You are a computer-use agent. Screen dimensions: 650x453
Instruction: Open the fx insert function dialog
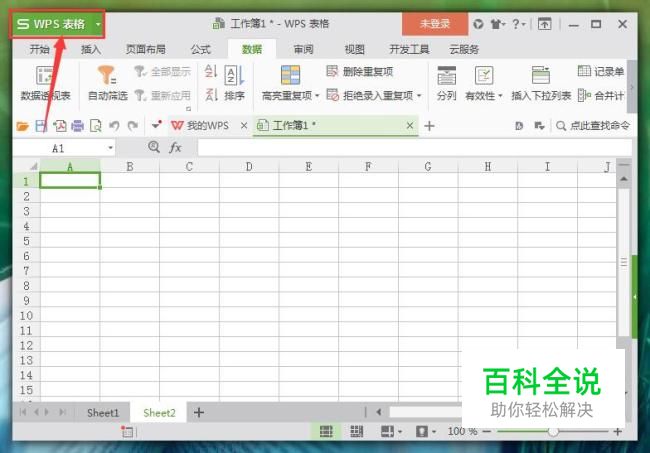click(175, 148)
